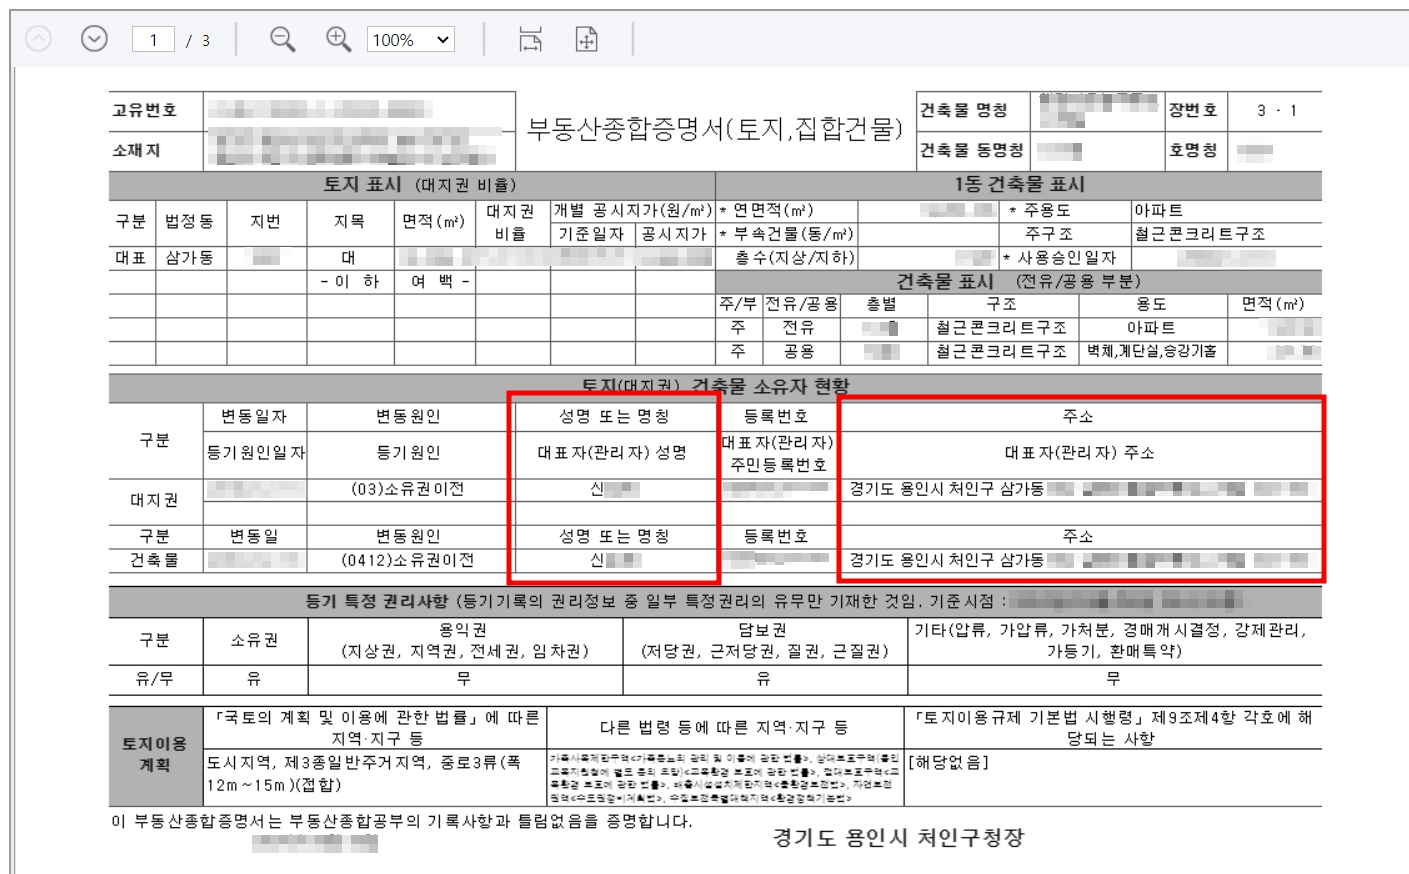The width and height of the screenshot is (1409, 874).
Task: Select the 공용 cell in second building row
Action: (x=798, y=351)
